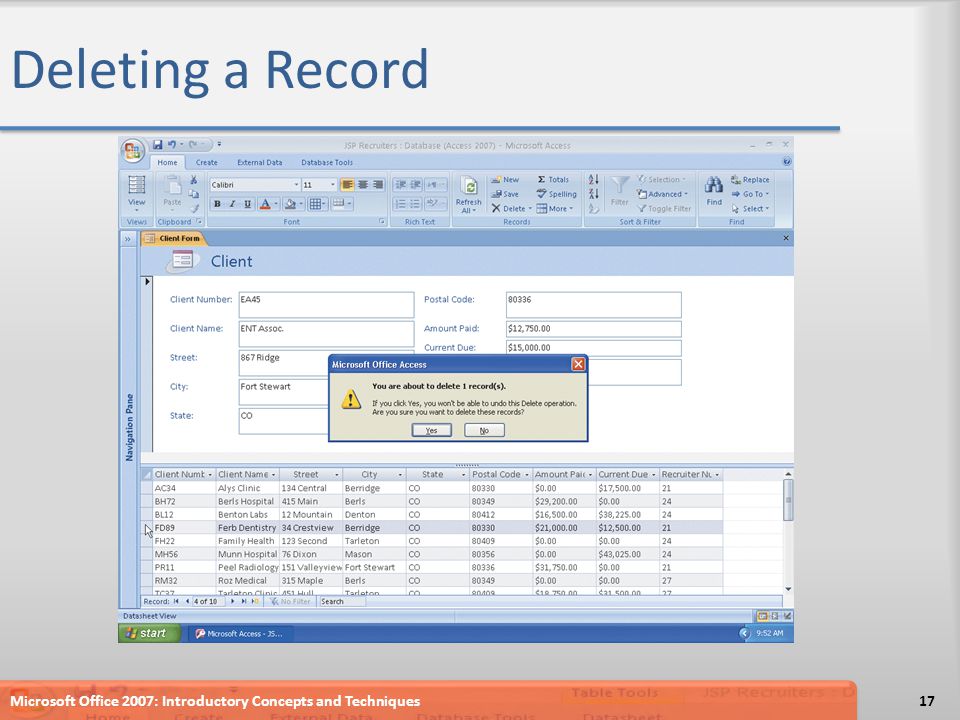Create new blank record from navigator
The width and height of the screenshot is (960, 720).
tap(254, 601)
